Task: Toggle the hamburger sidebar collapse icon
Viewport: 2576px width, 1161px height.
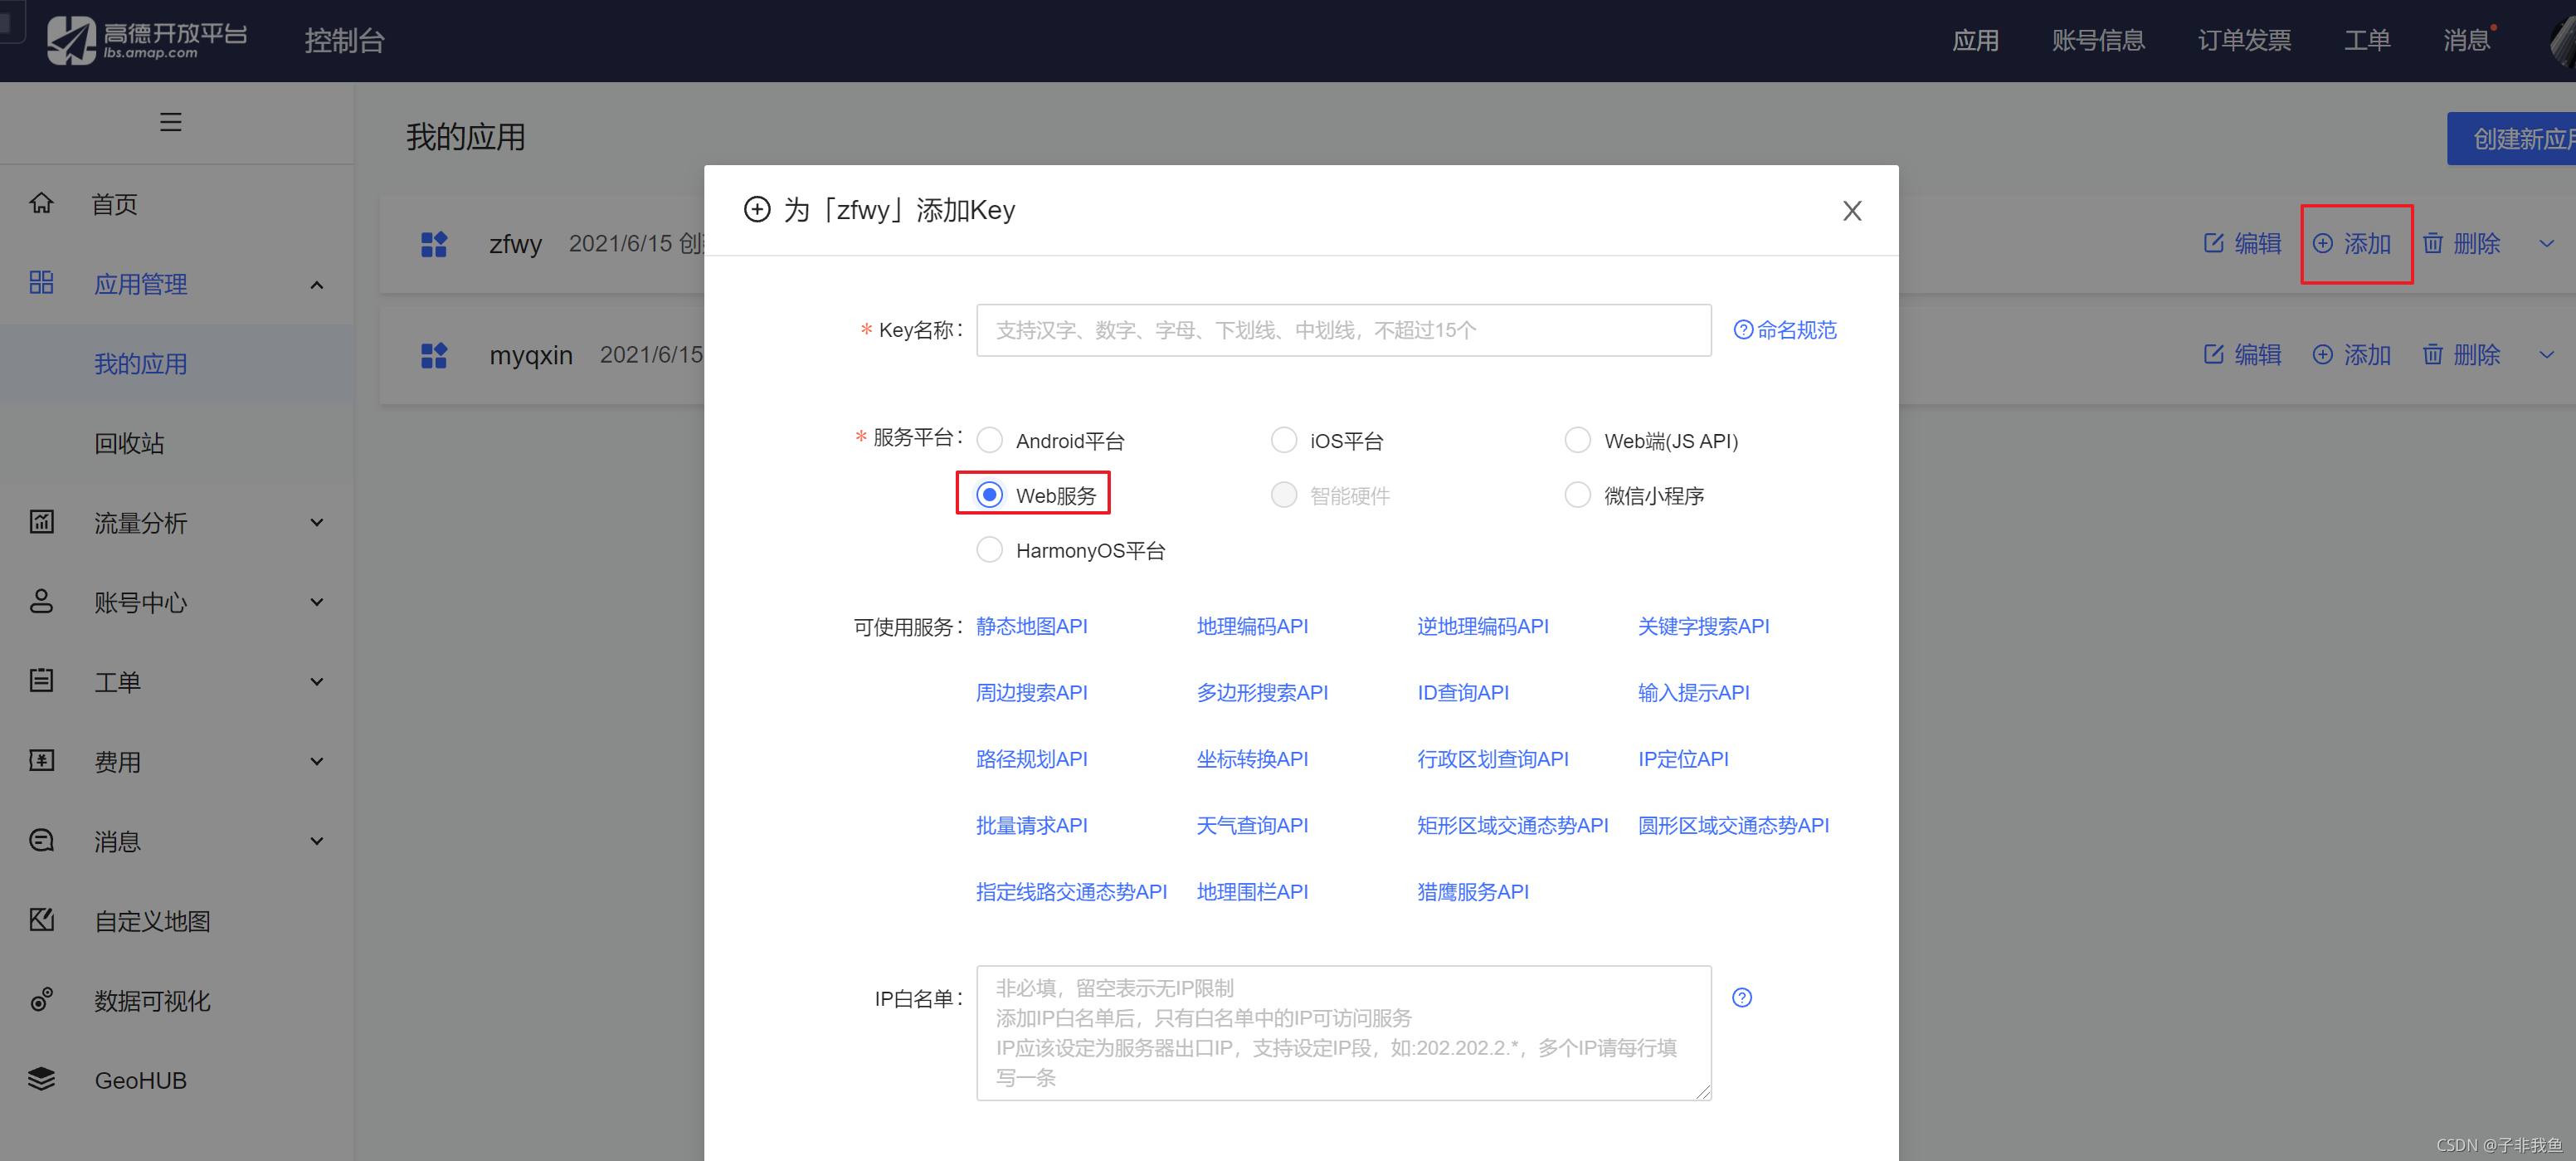Action: (x=171, y=122)
